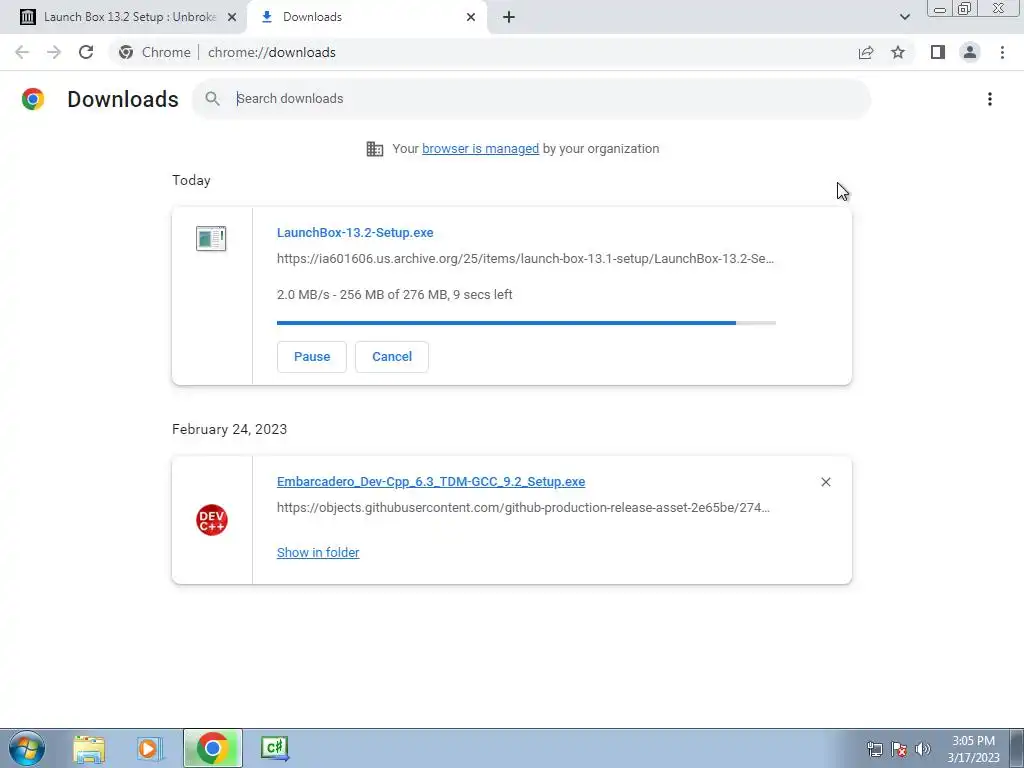
Task: Click the managed organization building icon
Action: pos(375,149)
